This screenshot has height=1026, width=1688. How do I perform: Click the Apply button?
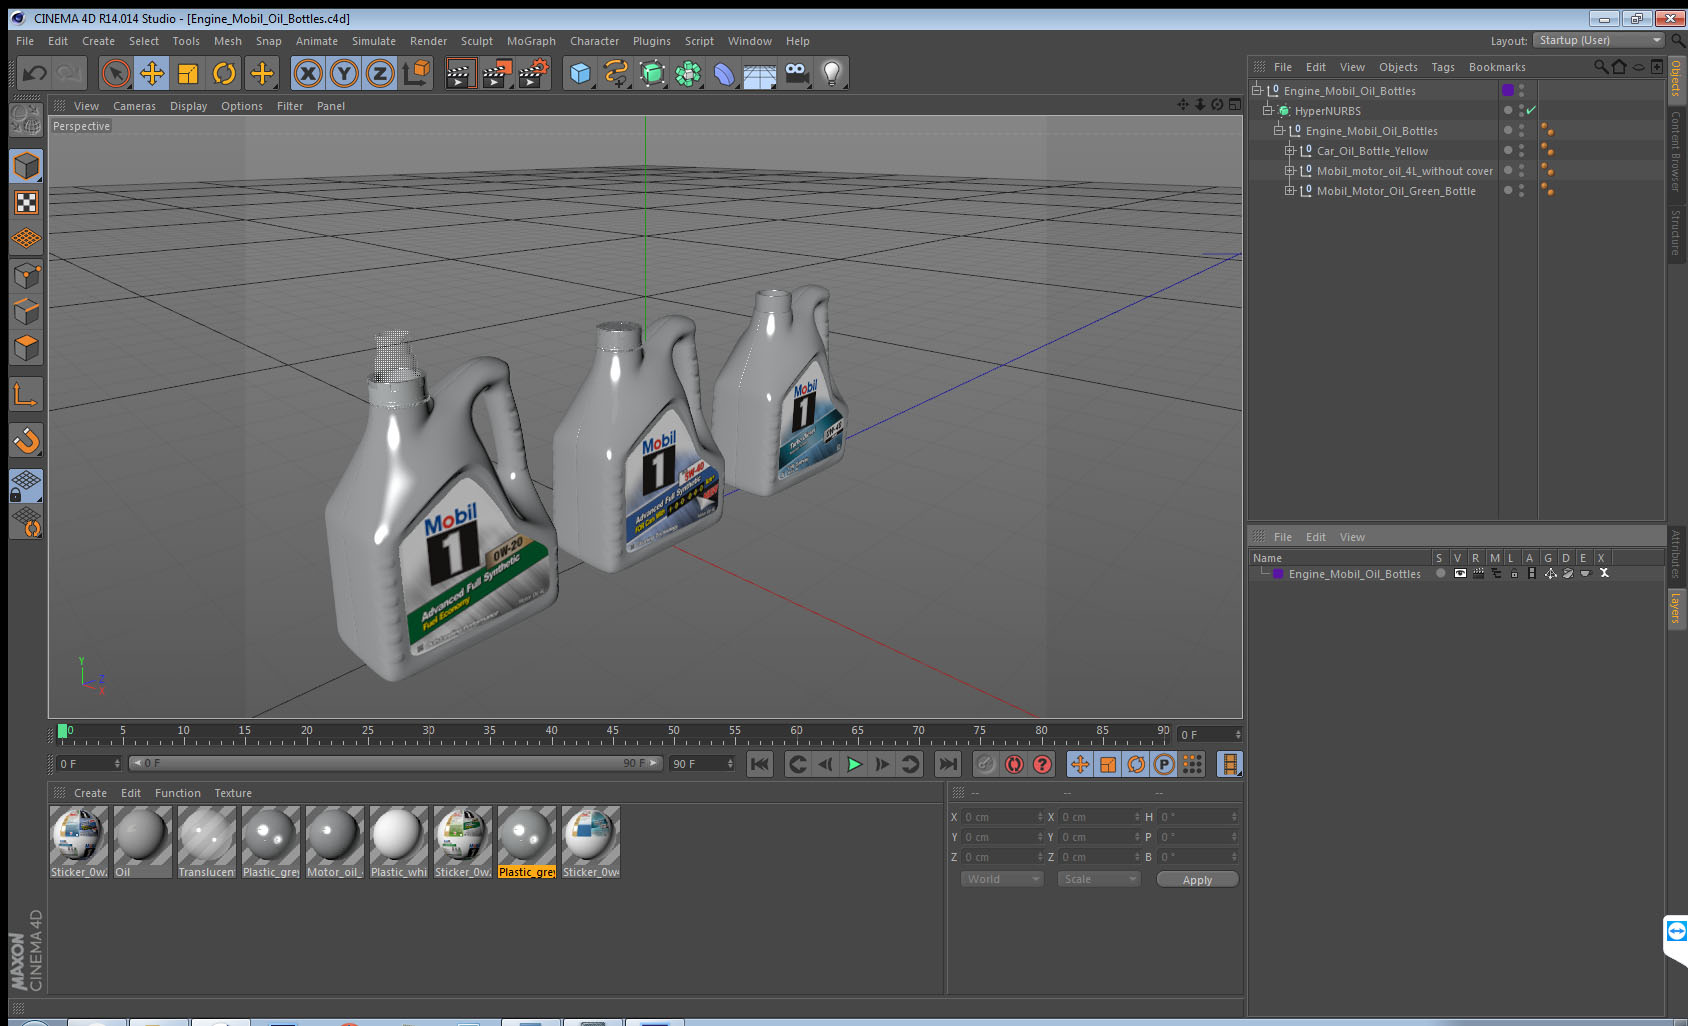(1197, 879)
